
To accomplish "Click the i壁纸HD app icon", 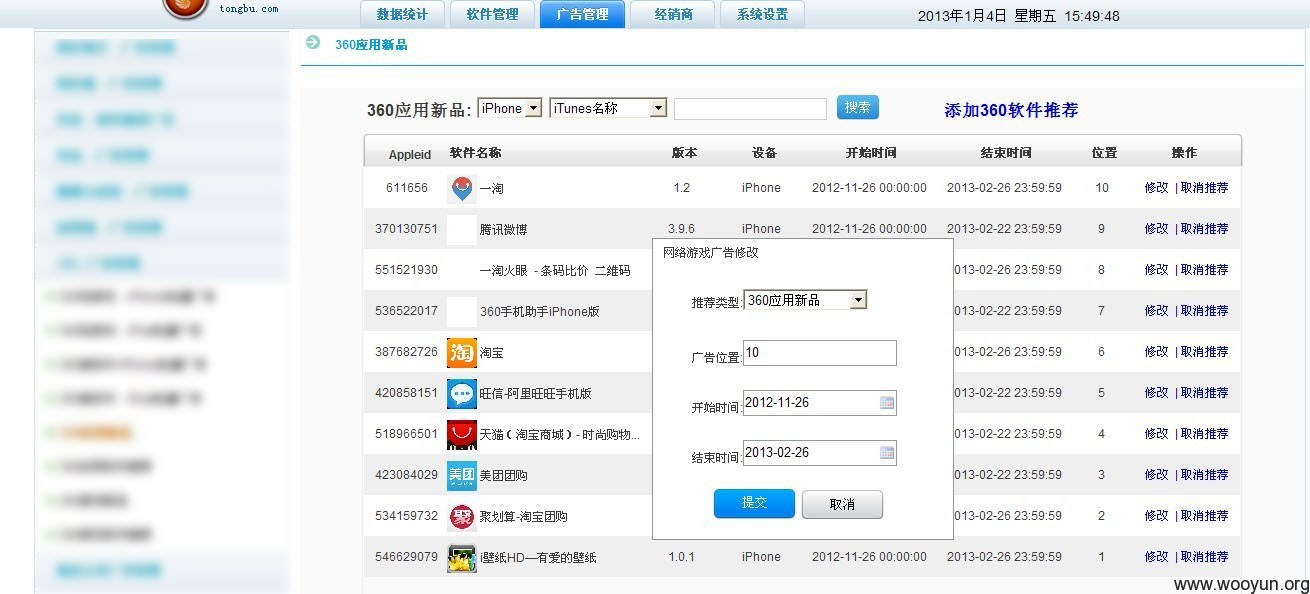I will point(461,557).
